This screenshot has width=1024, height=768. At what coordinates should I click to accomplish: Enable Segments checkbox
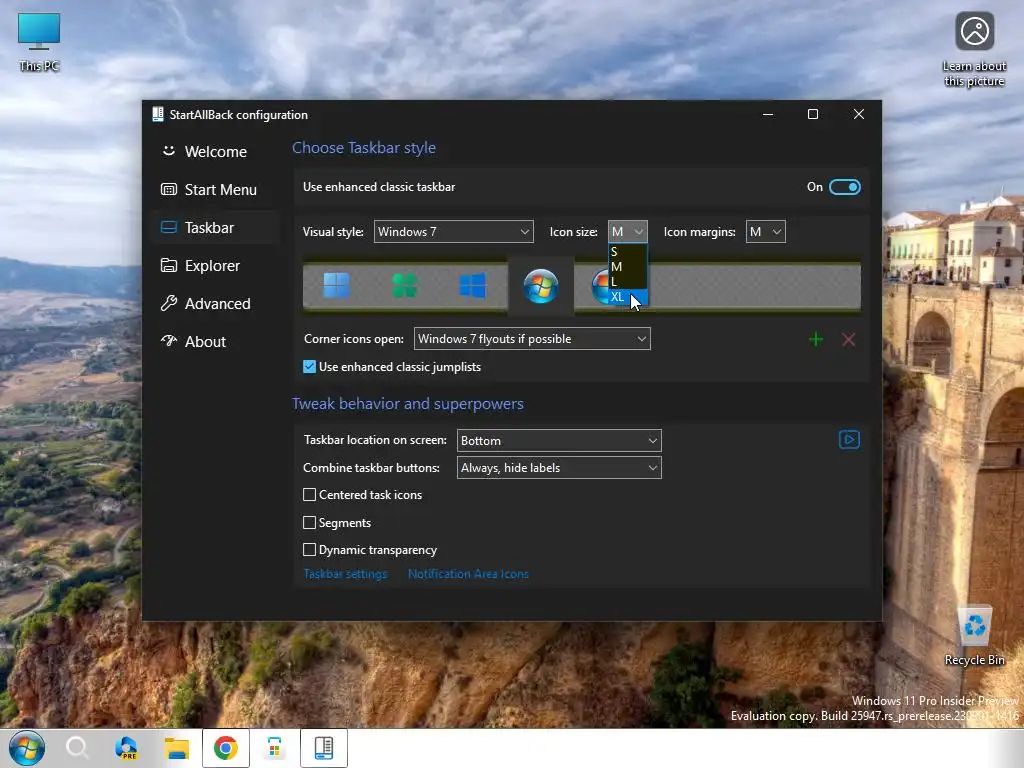pos(310,522)
